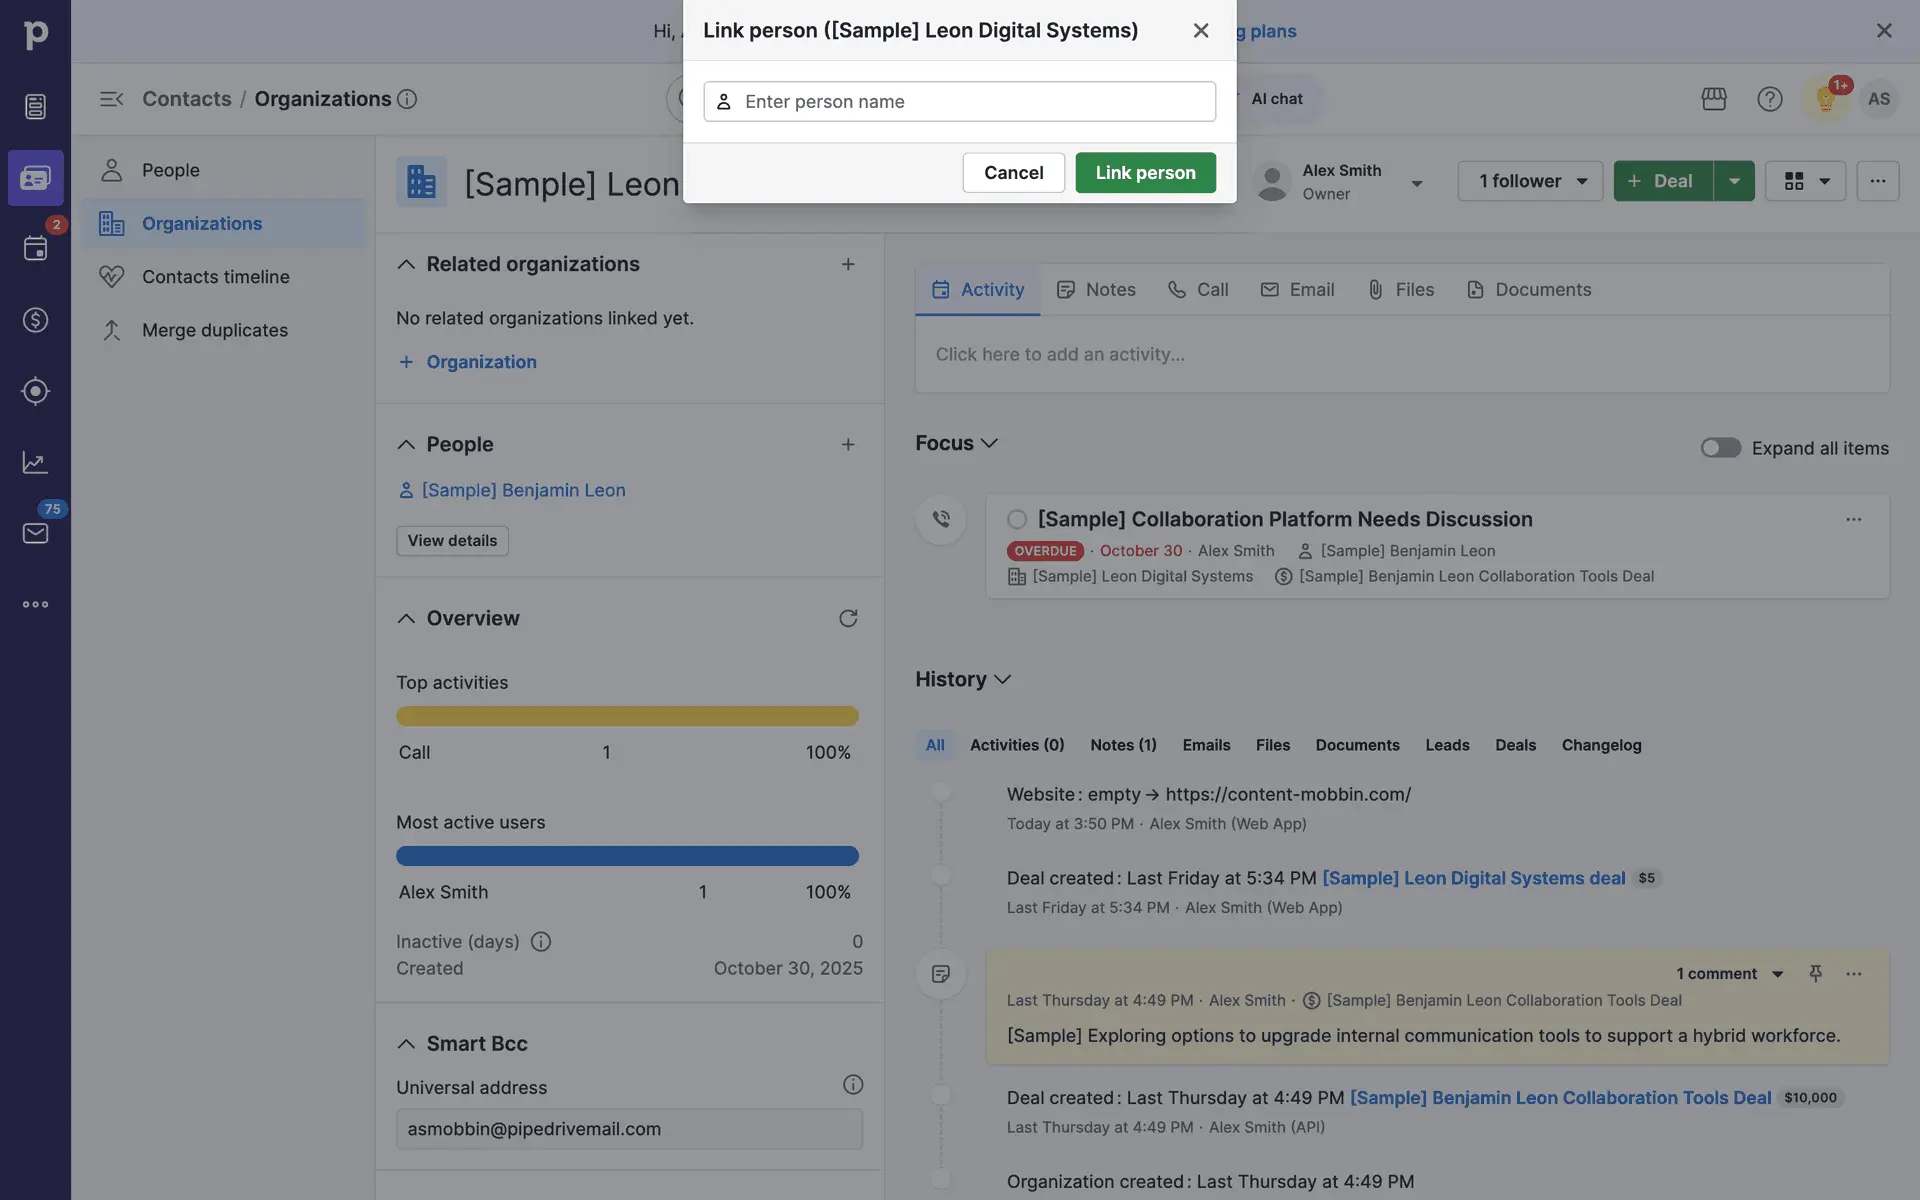The width and height of the screenshot is (1920, 1200).
Task: Collapse the Related organizations section
Action: click(406, 264)
